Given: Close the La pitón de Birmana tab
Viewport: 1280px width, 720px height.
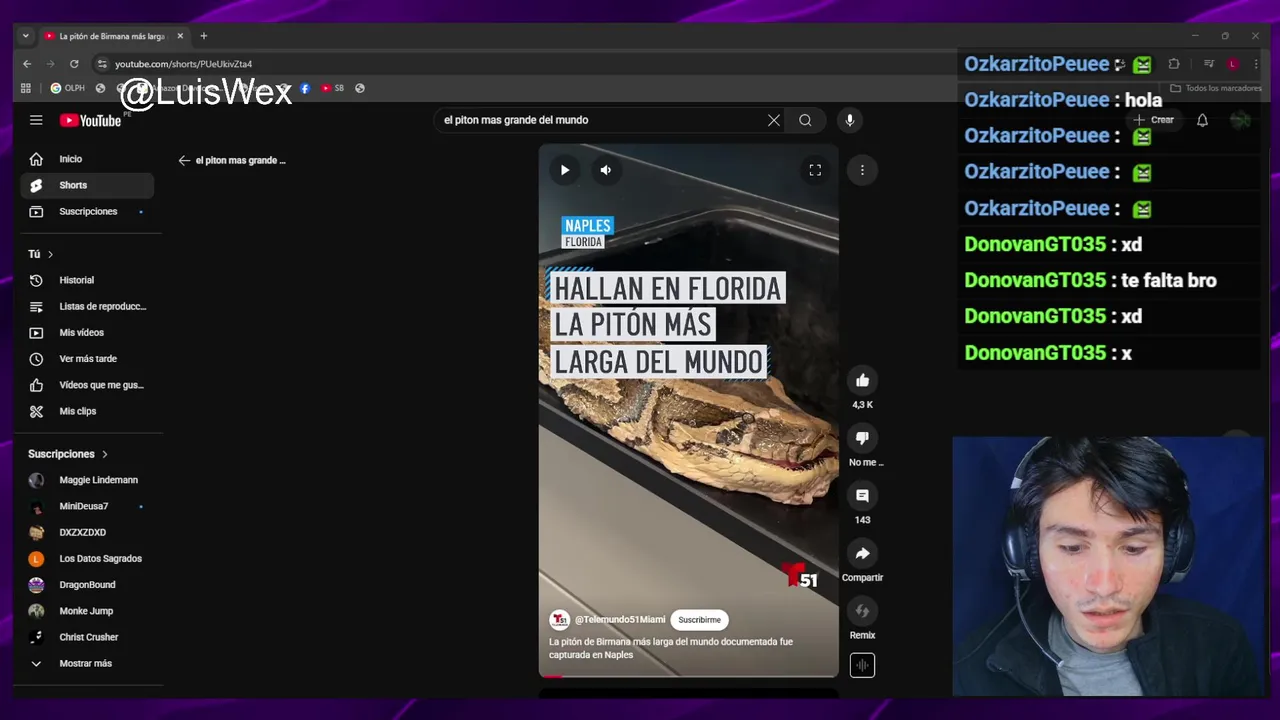Looking at the screenshot, I should (x=180, y=36).
